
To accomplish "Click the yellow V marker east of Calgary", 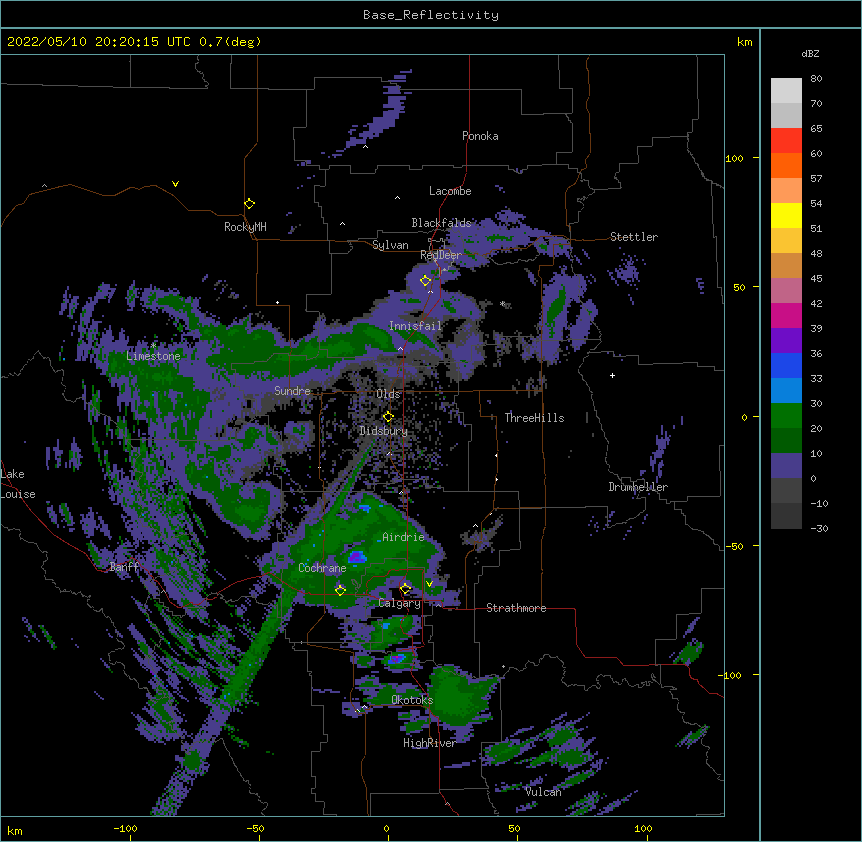I will click(x=429, y=584).
